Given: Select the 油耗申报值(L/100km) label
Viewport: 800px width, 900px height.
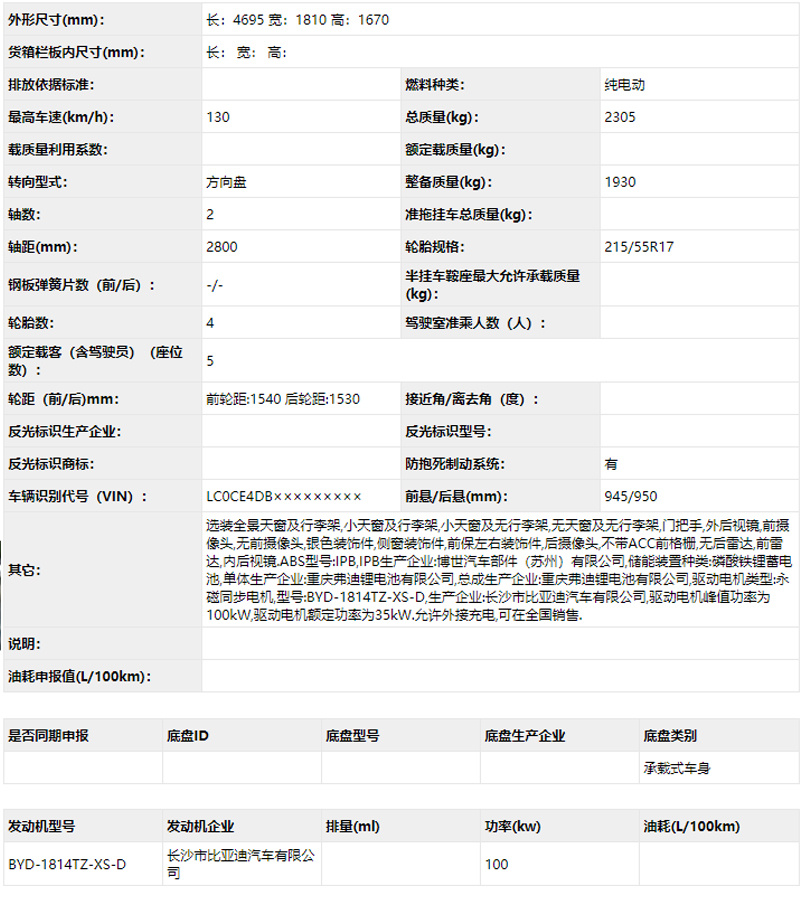Looking at the screenshot, I should [x=79, y=676].
